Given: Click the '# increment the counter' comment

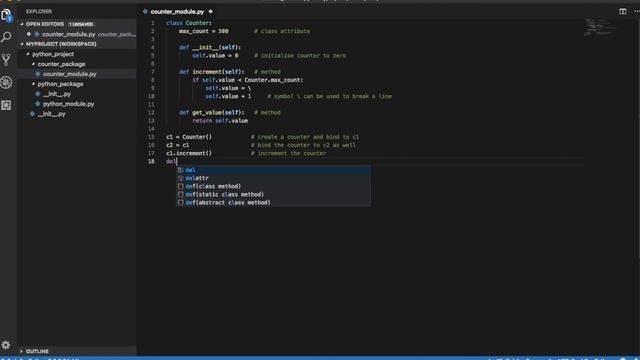Looking at the screenshot, I should [289, 153].
